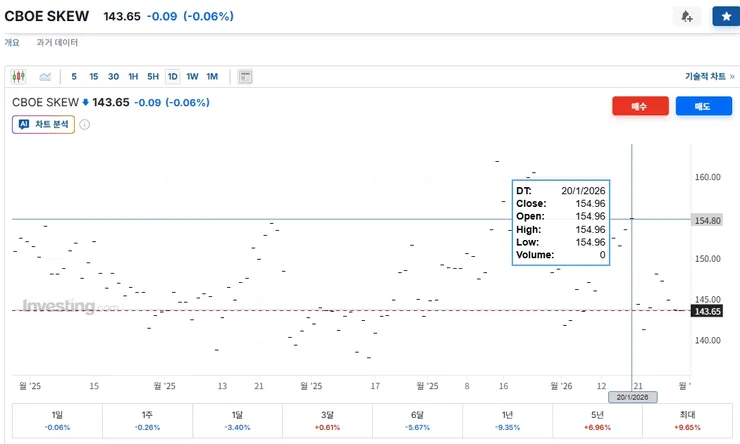This screenshot has width=740, height=444.
Task: Click the 160.00 price axis label
Action: pyautogui.click(x=707, y=177)
